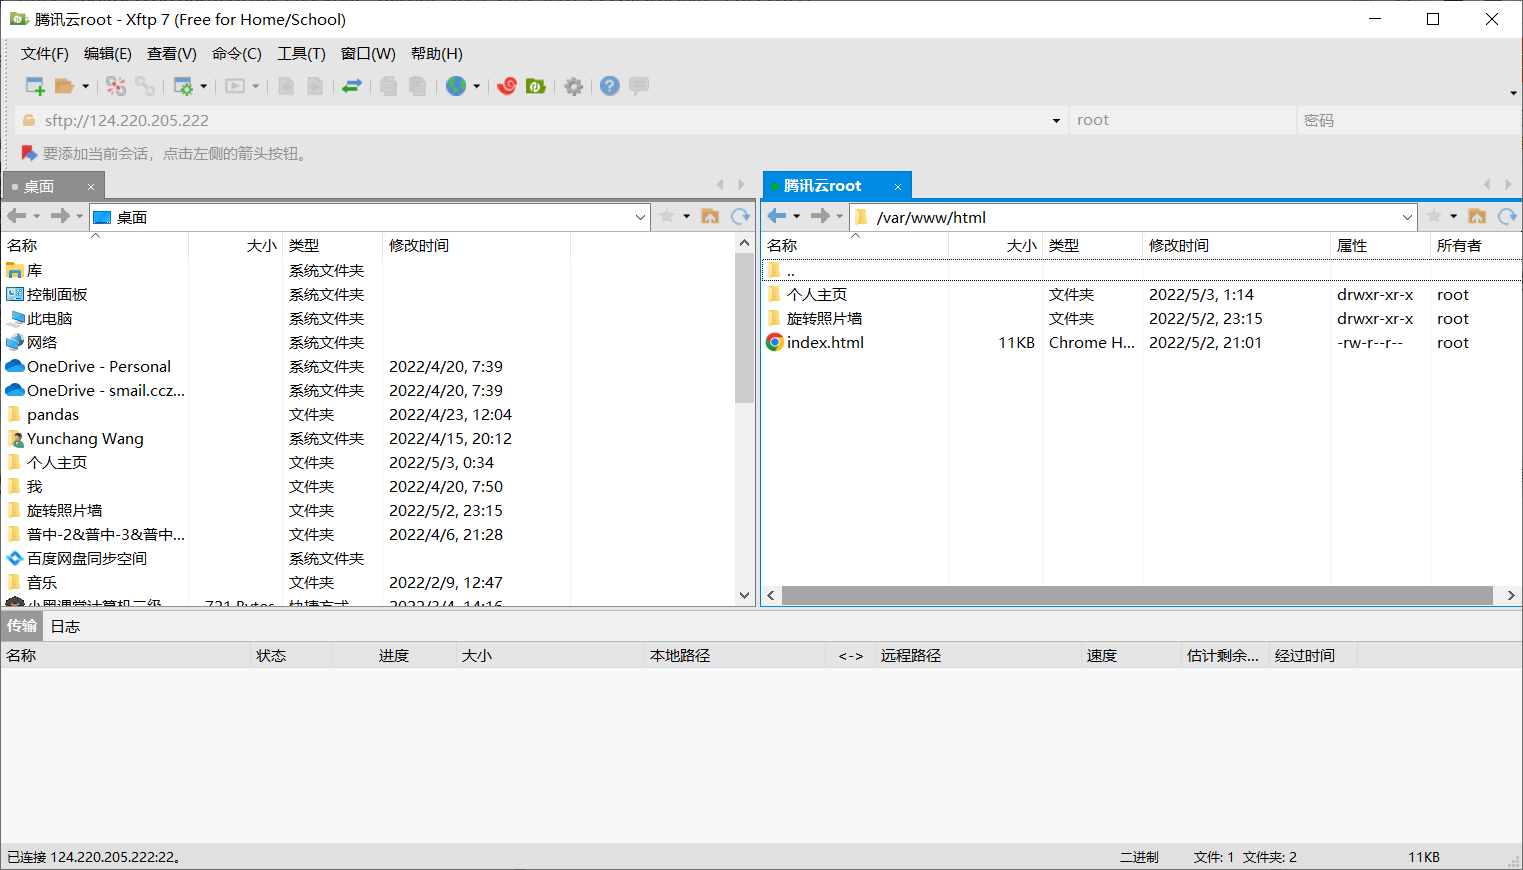1523x870 pixels.
Task: Open the 查看(V) menu
Action: (x=172, y=54)
